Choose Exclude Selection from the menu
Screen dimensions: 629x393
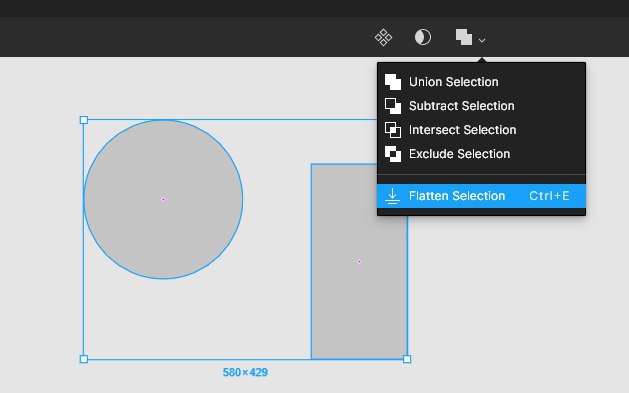click(x=481, y=154)
